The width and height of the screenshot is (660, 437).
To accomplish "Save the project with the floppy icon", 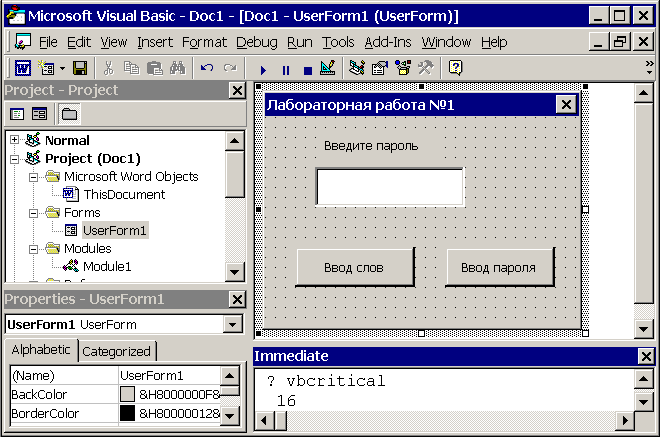I will pyautogui.click(x=80, y=68).
